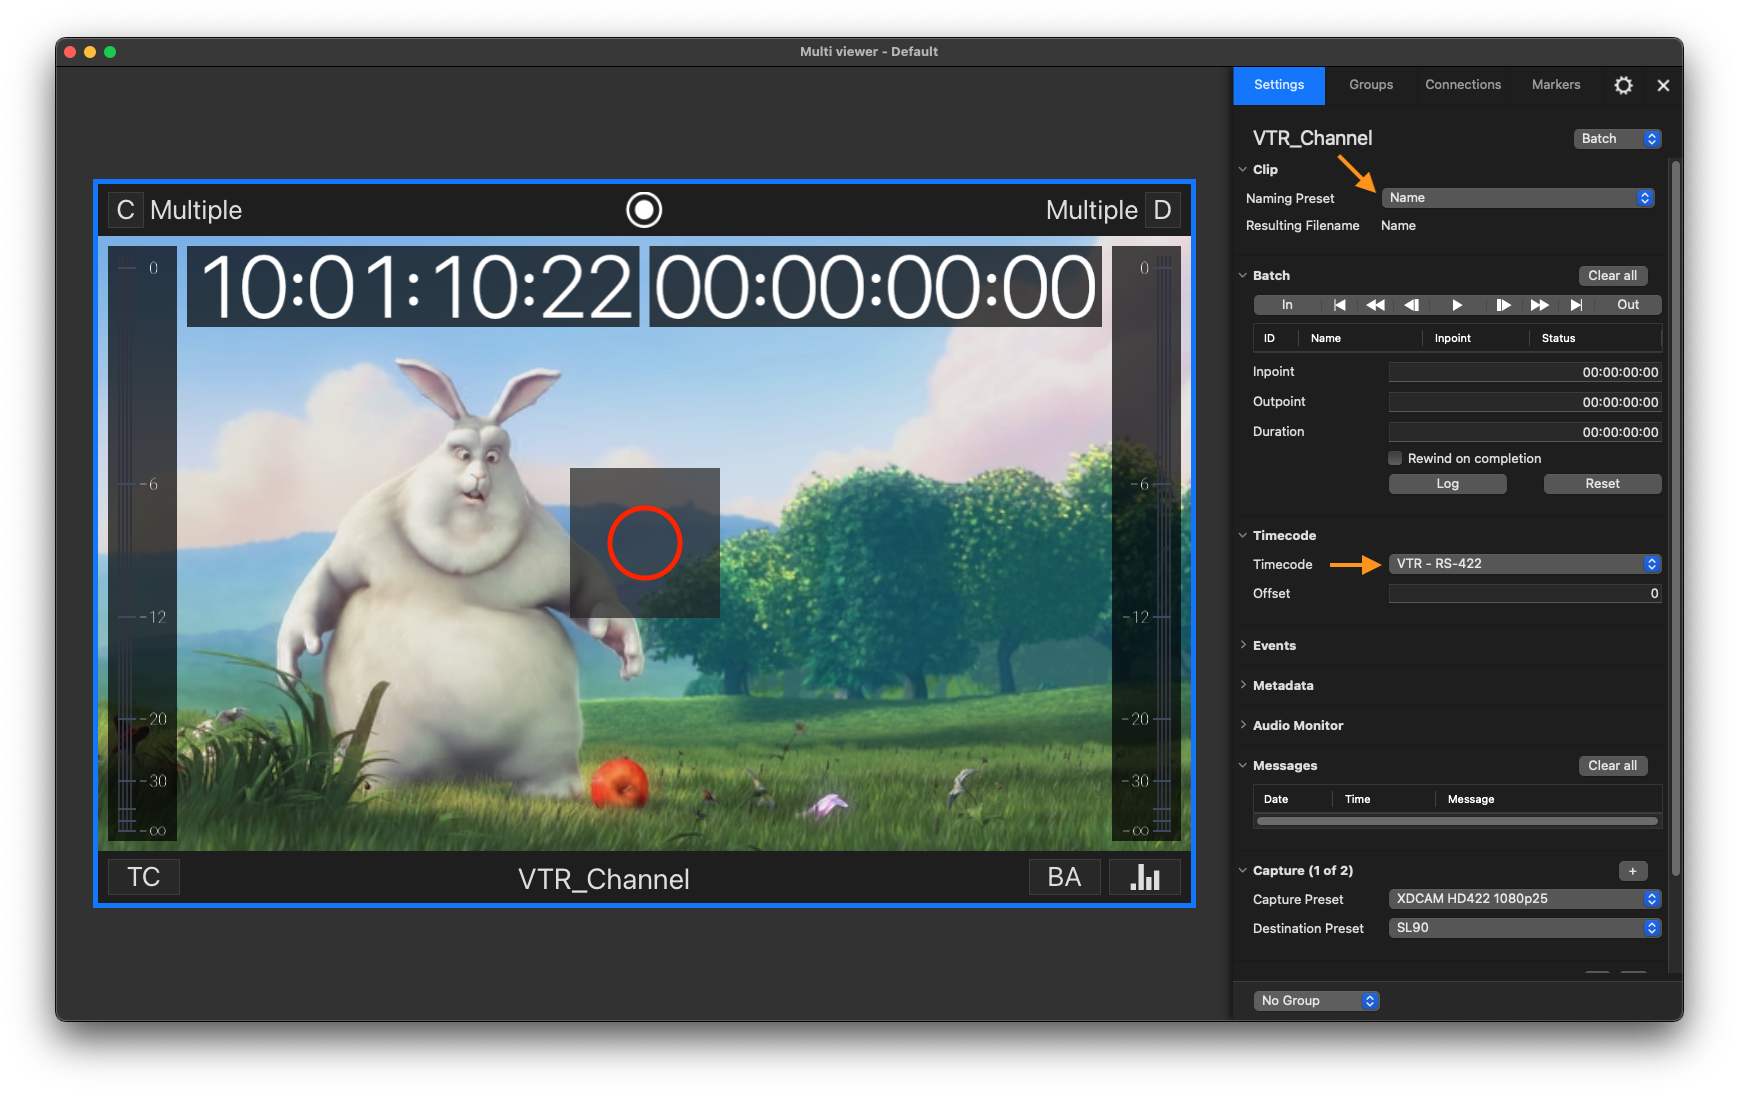Click the 10:01:10:22 timecode display

pos(413,287)
